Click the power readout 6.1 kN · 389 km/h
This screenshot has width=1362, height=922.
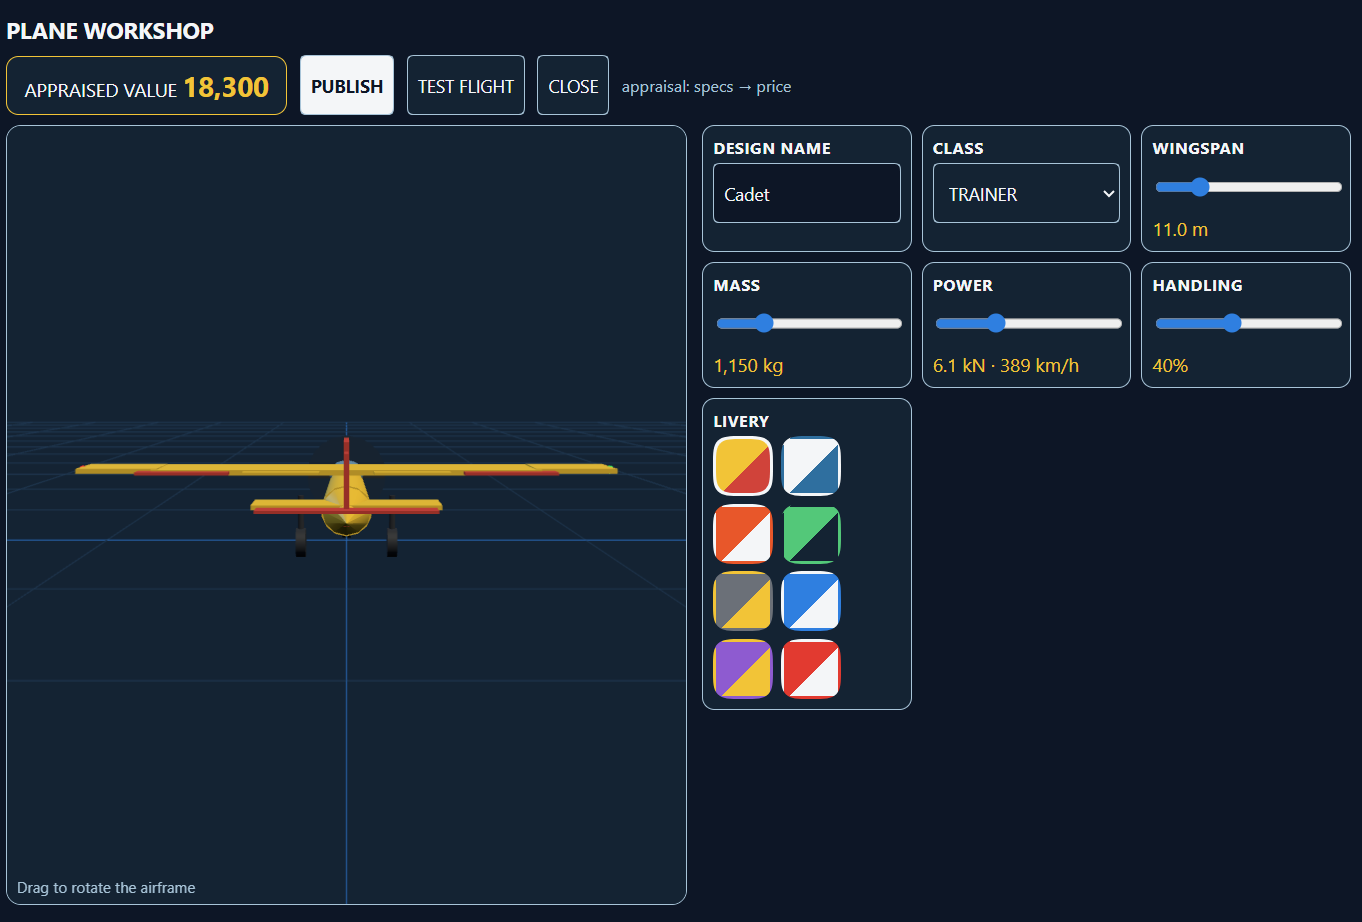click(x=1006, y=366)
